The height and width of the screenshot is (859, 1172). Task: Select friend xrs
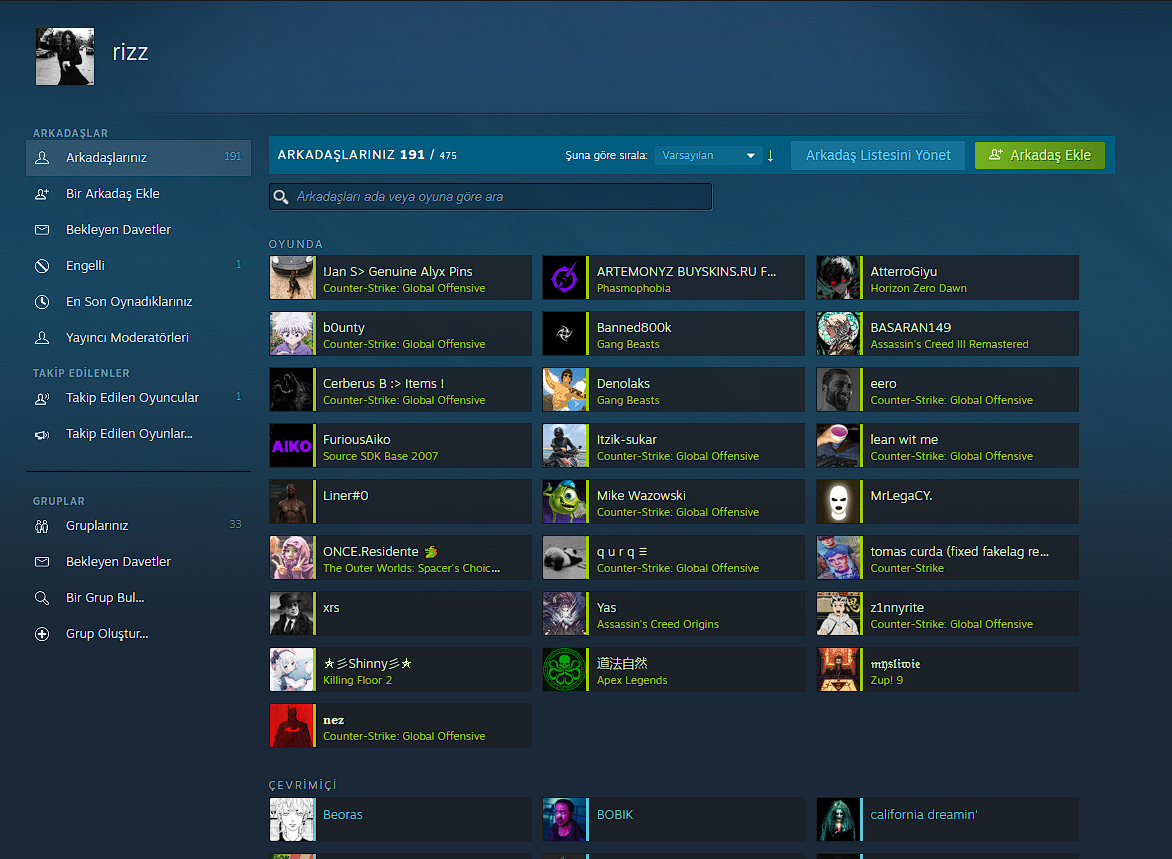[401, 614]
